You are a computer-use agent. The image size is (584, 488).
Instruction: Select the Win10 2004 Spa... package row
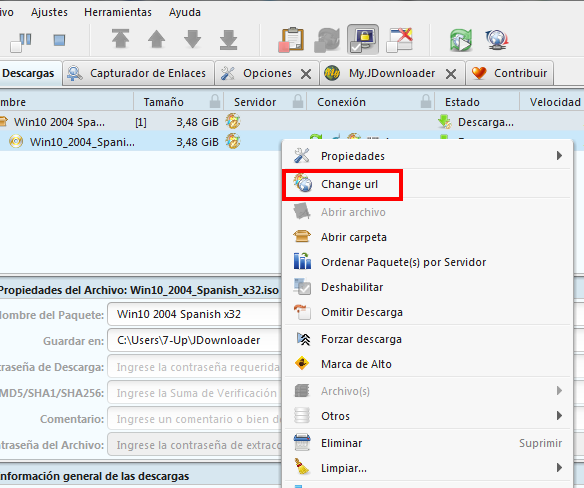(x=60, y=122)
